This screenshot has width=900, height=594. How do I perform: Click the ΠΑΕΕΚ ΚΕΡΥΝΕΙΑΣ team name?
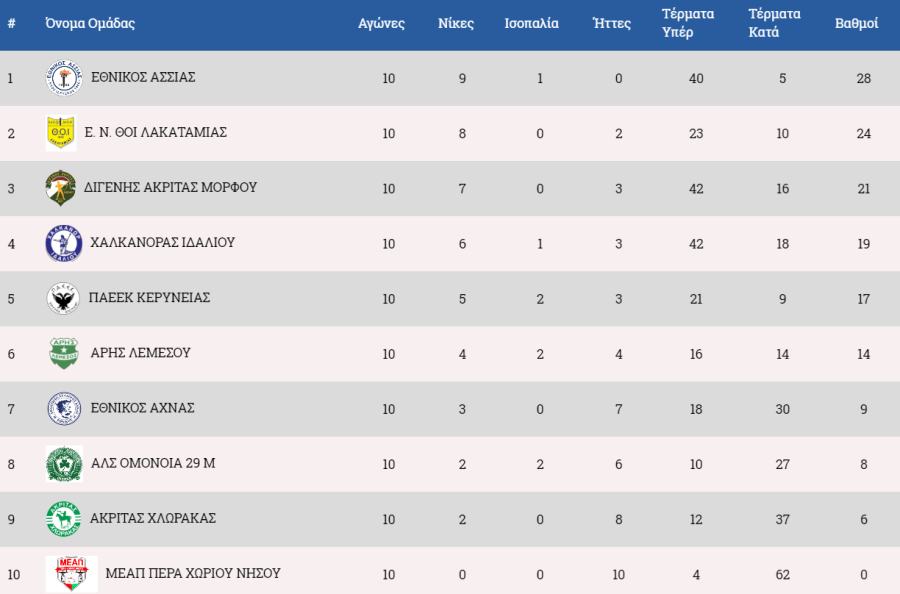(149, 297)
